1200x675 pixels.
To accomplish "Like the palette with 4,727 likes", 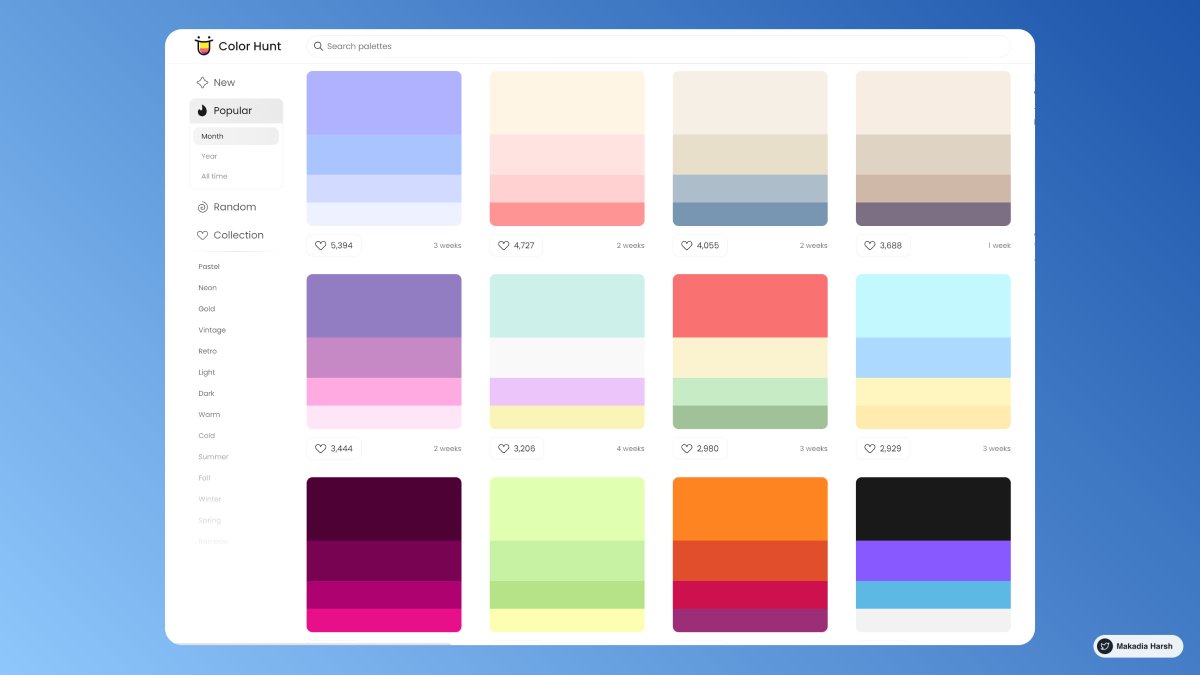I will pos(503,245).
